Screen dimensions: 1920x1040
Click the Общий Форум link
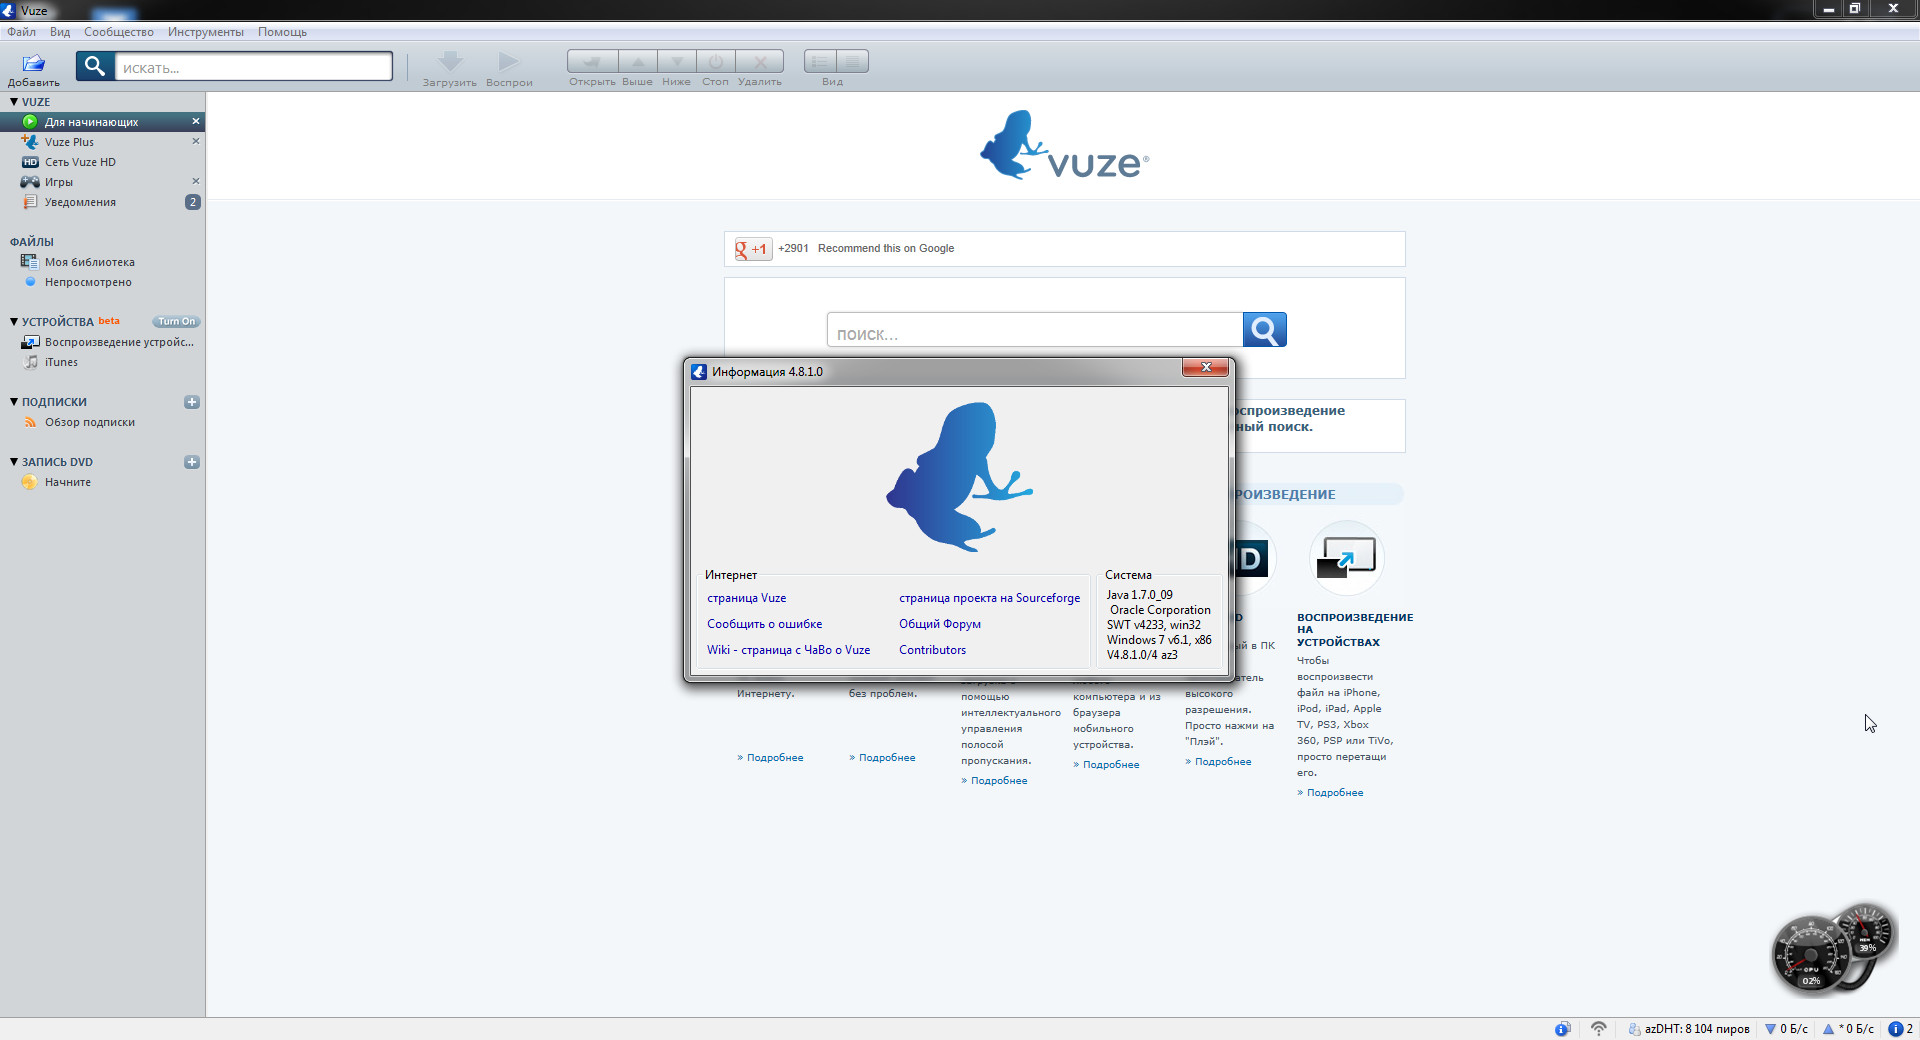tap(939, 624)
